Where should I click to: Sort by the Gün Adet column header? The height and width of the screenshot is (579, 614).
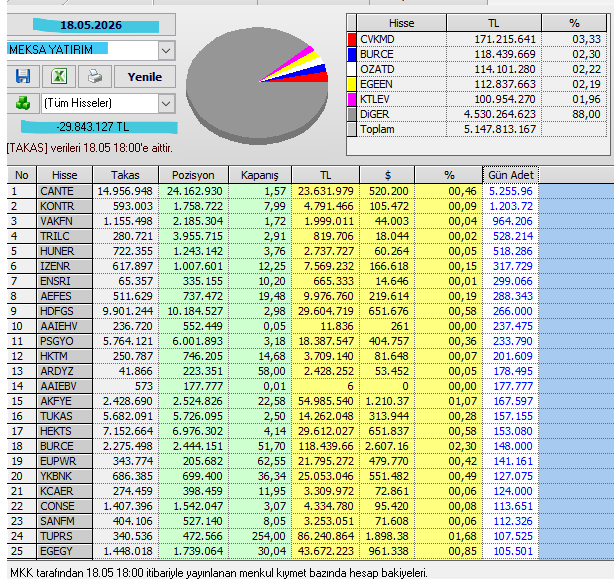coord(511,175)
